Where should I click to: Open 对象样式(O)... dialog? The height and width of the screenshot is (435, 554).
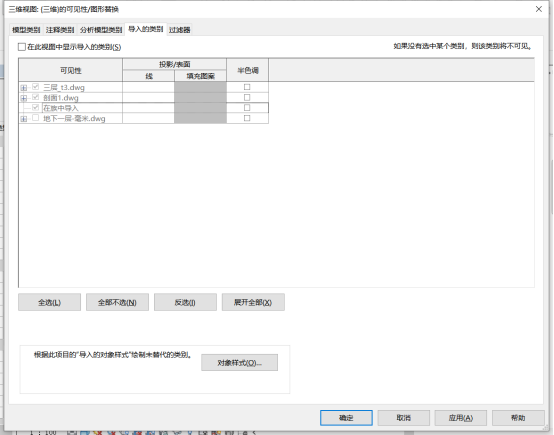point(240,363)
